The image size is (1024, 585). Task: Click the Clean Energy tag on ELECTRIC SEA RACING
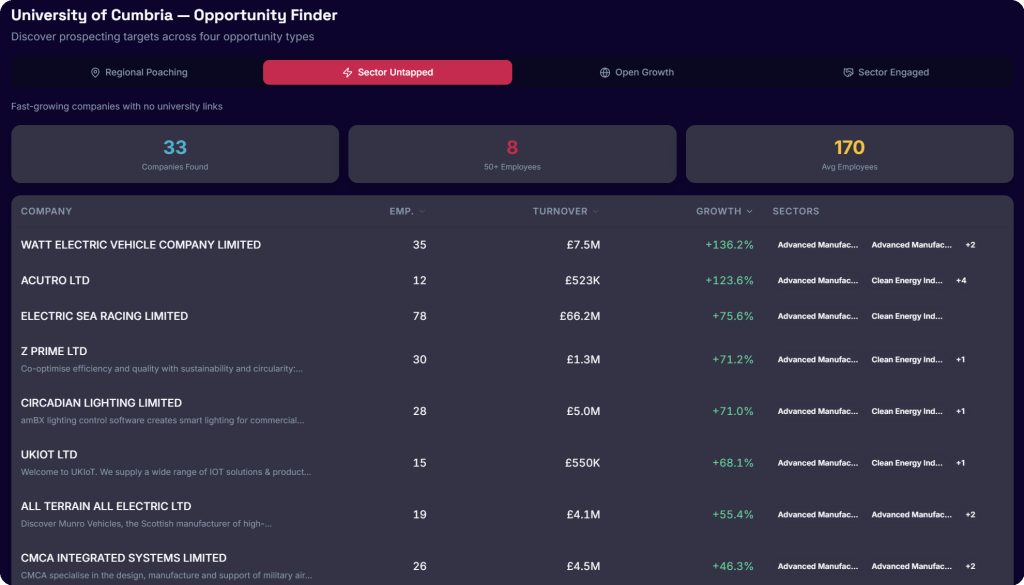click(x=907, y=316)
